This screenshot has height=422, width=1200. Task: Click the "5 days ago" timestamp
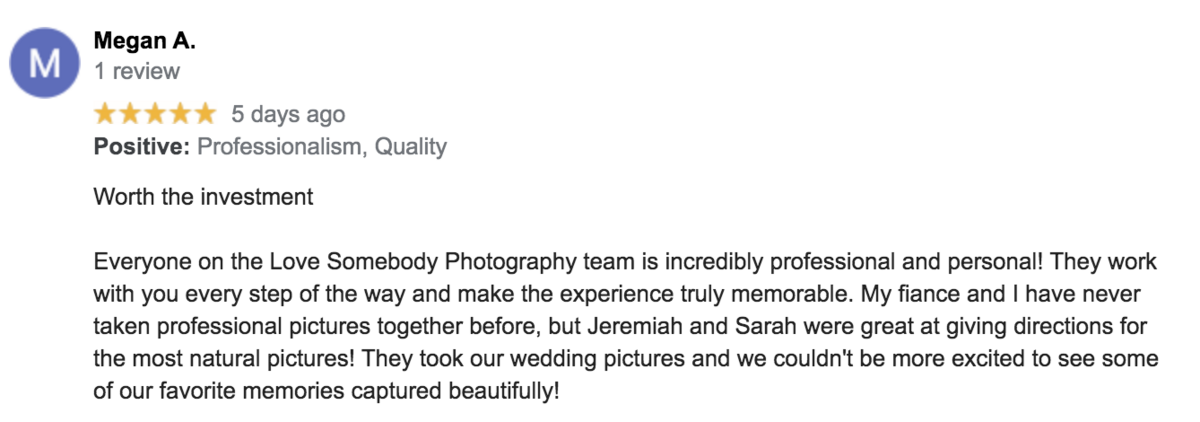click(288, 114)
